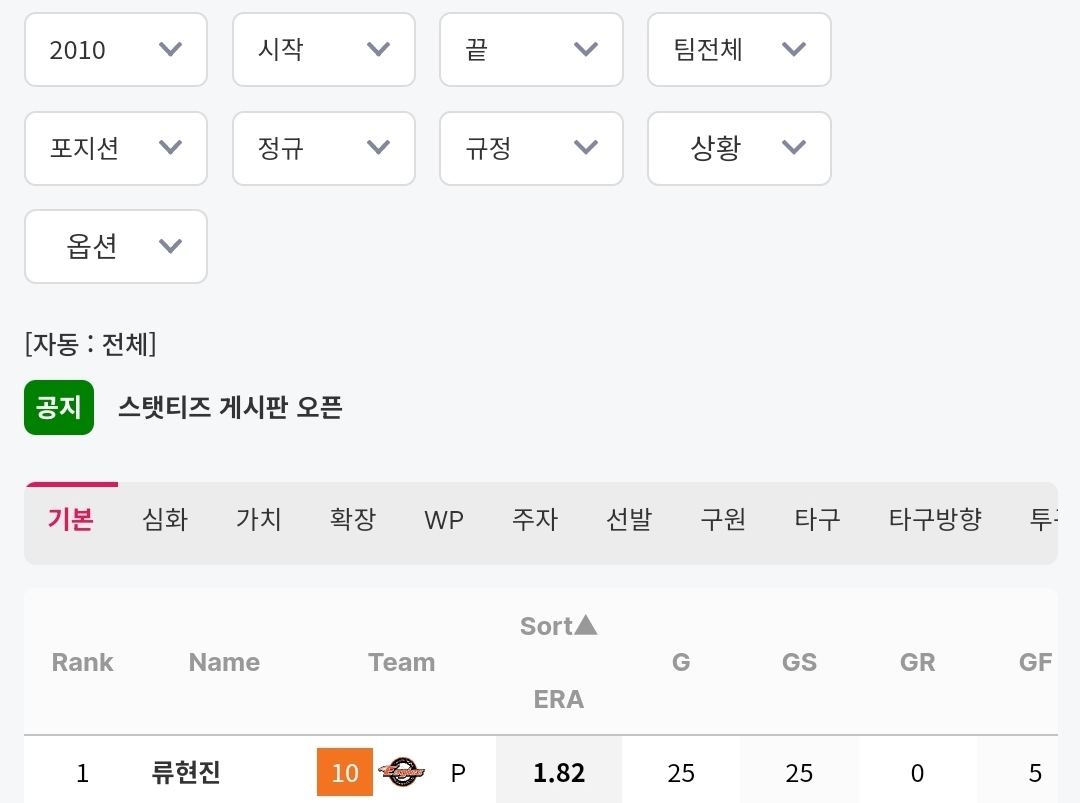Expand the 팀전체 team filter
Viewport: 1080px width, 803px height.
pos(739,50)
